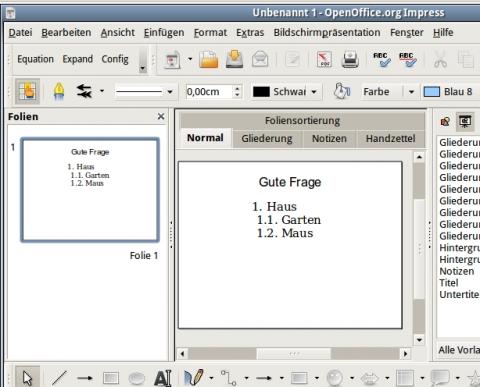
Task: Click the send document as e-mail icon
Action: tap(260, 60)
